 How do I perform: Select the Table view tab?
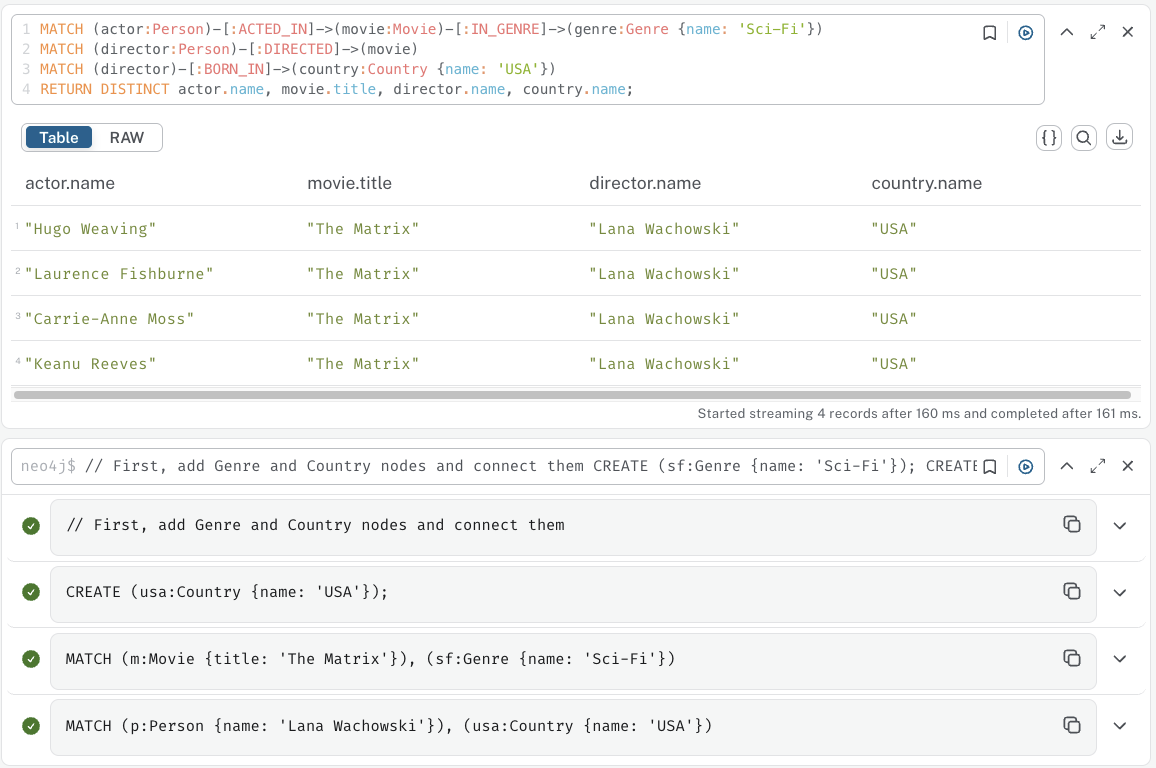click(58, 137)
